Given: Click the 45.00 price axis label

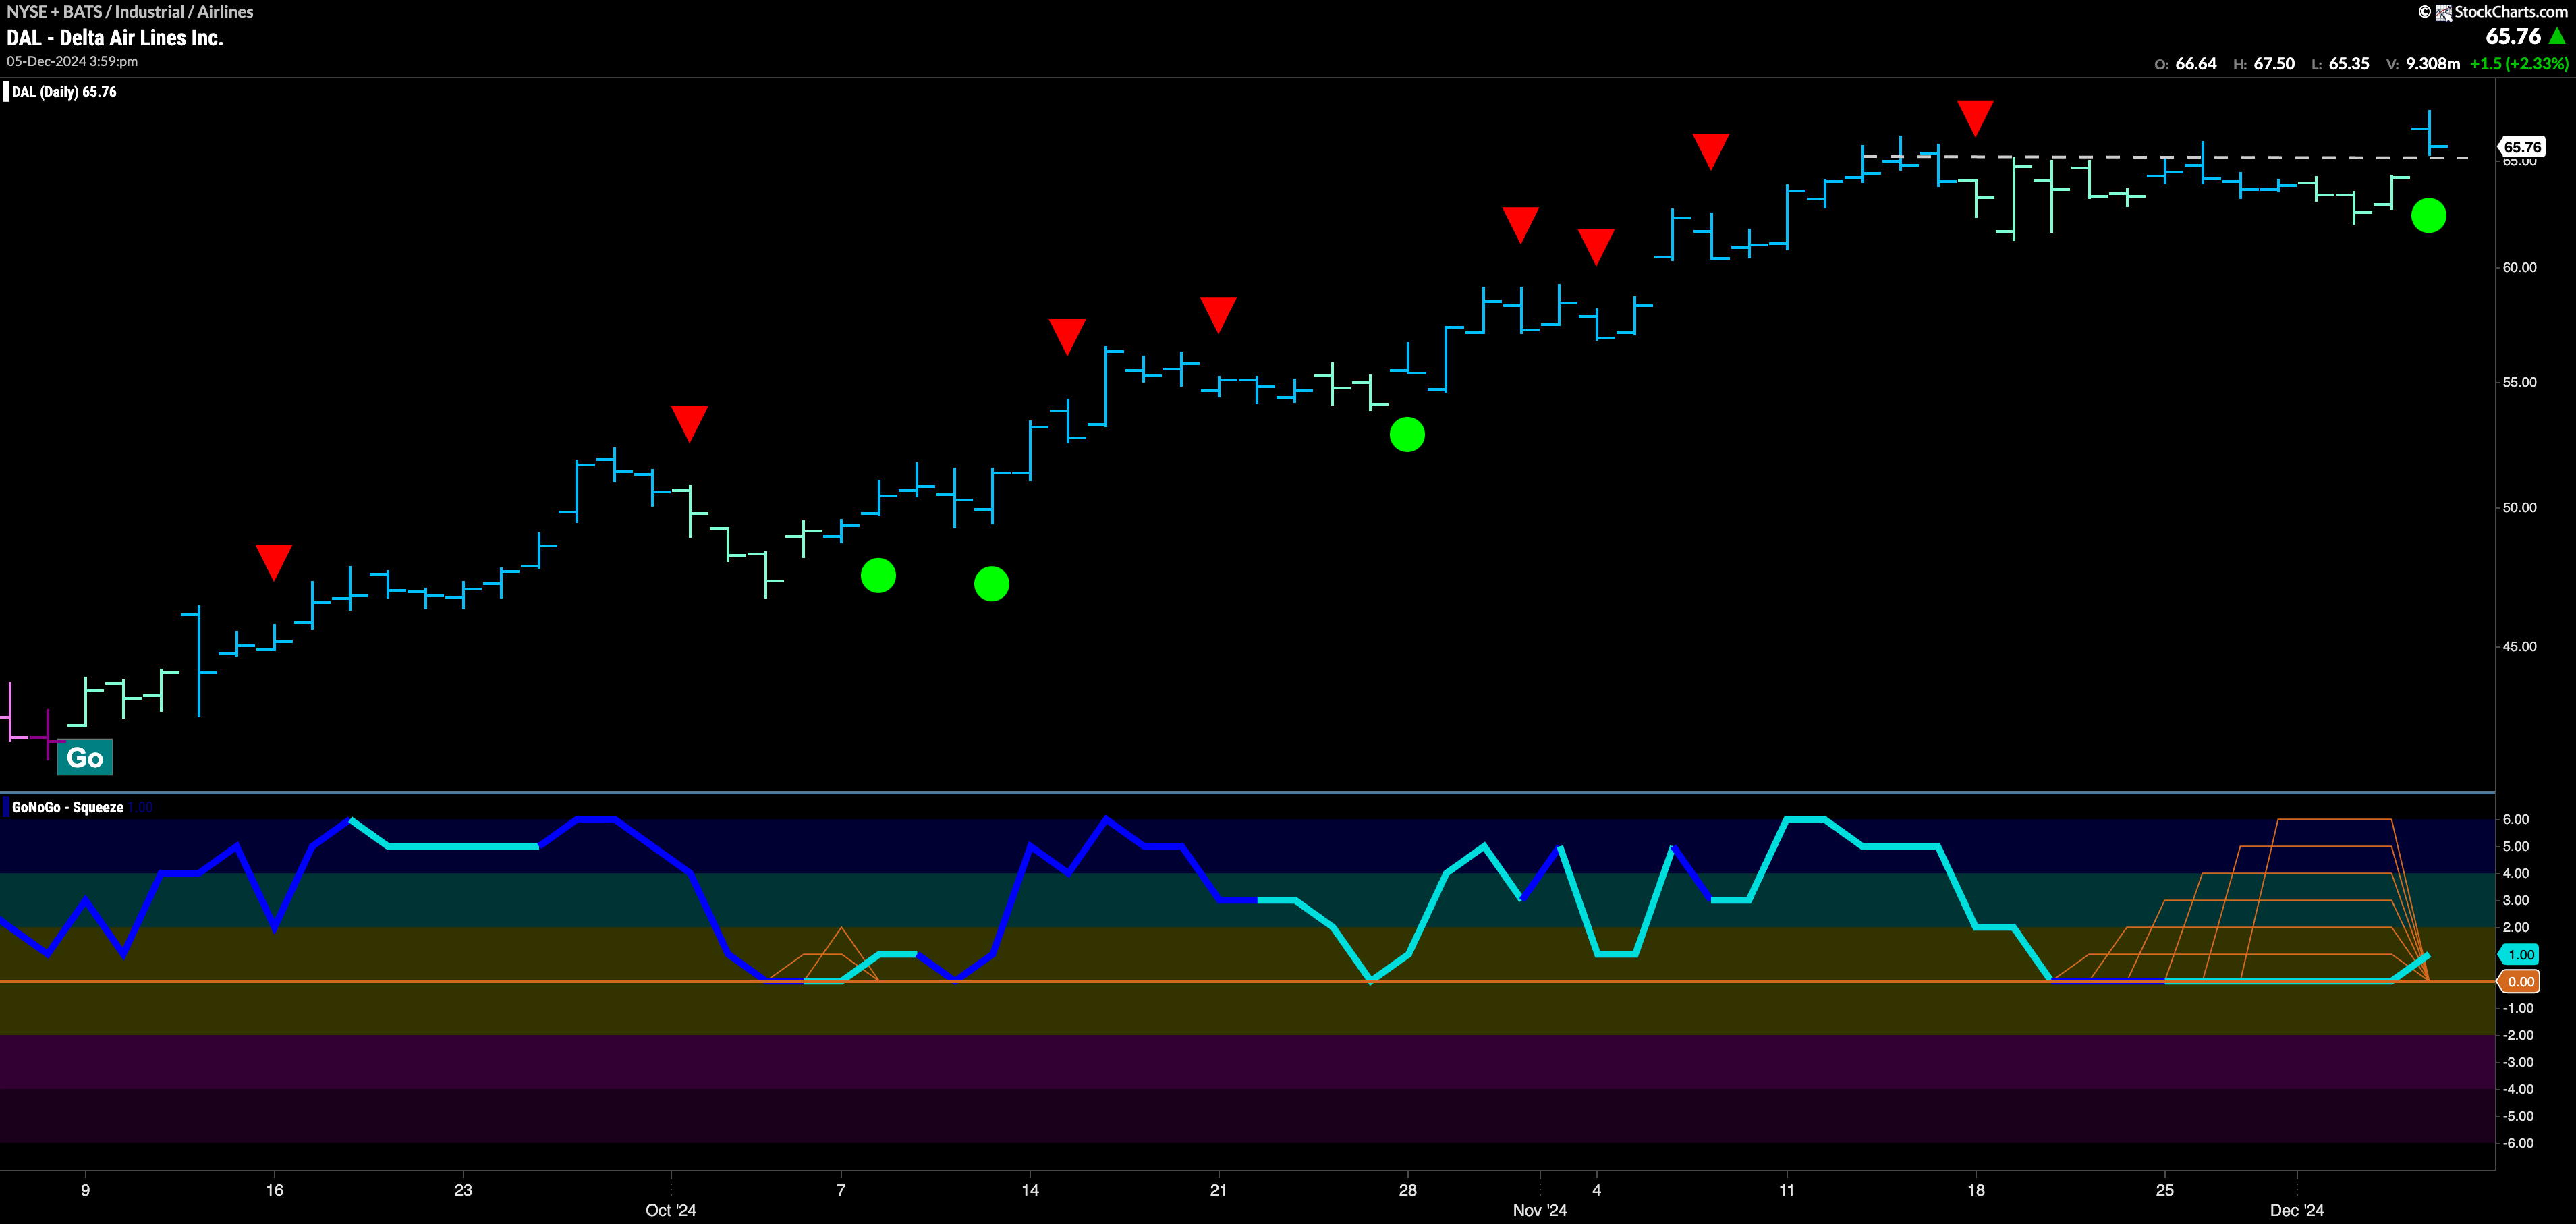Looking at the screenshot, I should [x=2520, y=646].
